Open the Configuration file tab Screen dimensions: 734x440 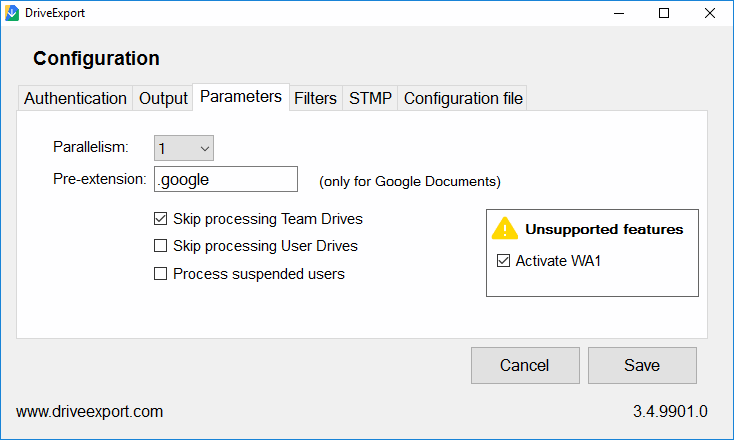coord(463,98)
